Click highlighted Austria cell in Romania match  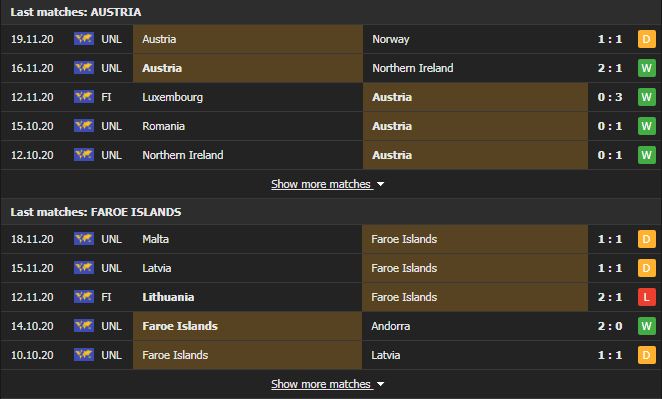click(475, 126)
